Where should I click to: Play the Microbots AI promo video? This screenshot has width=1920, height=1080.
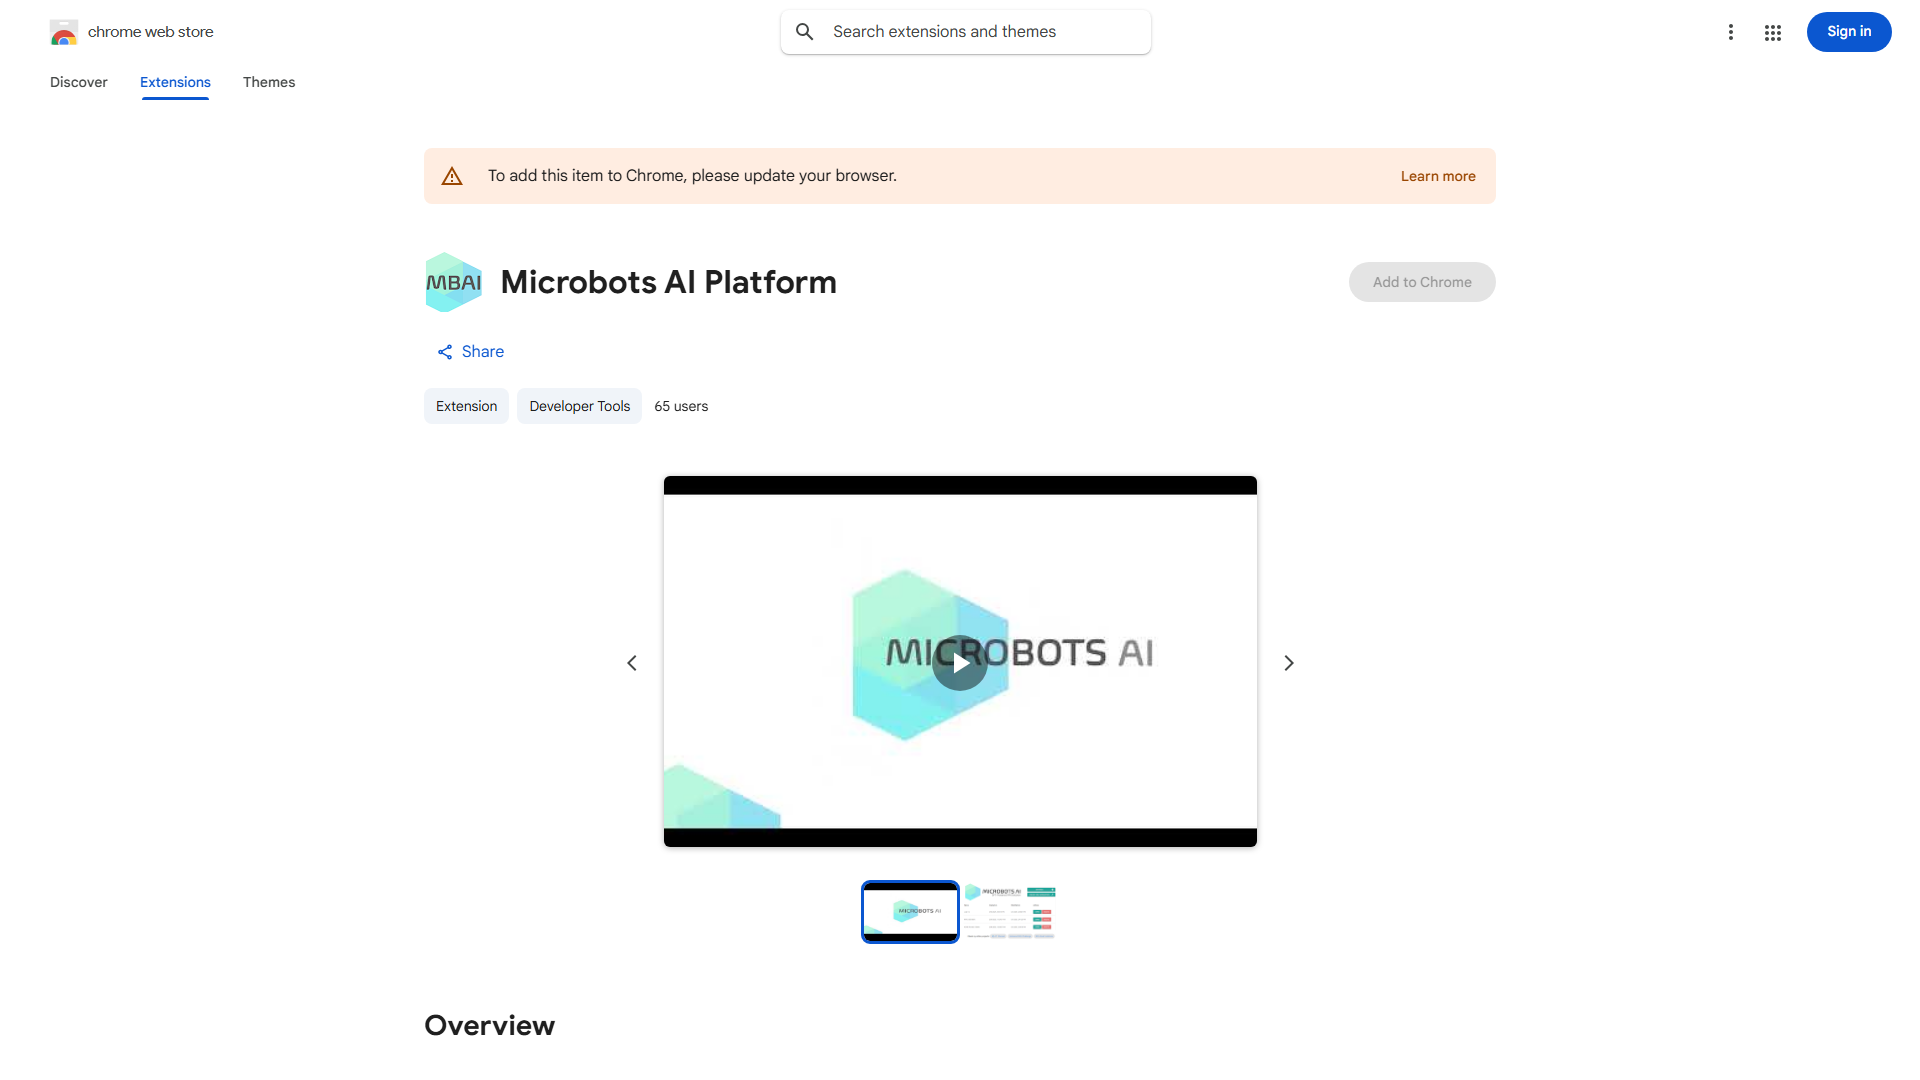tap(960, 663)
